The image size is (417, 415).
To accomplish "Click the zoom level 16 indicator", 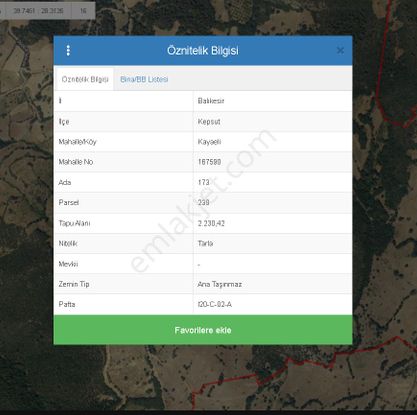I will (x=83, y=11).
